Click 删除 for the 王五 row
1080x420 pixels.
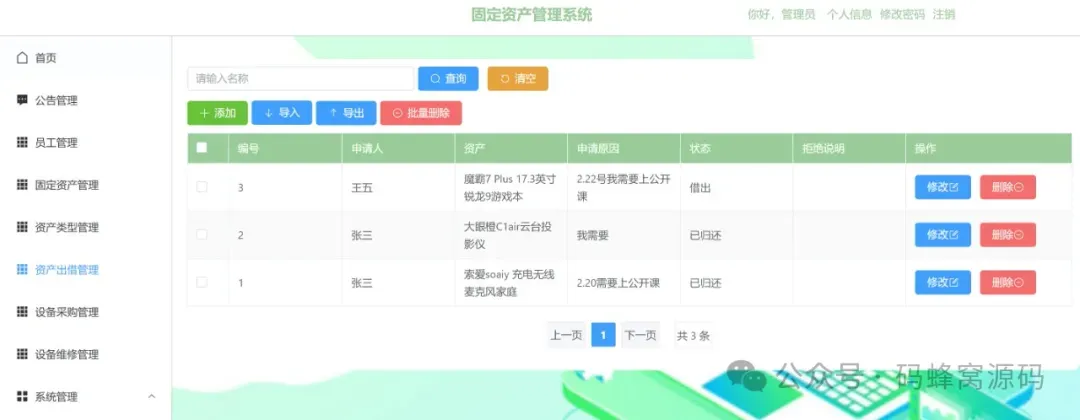(x=1008, y=187)
